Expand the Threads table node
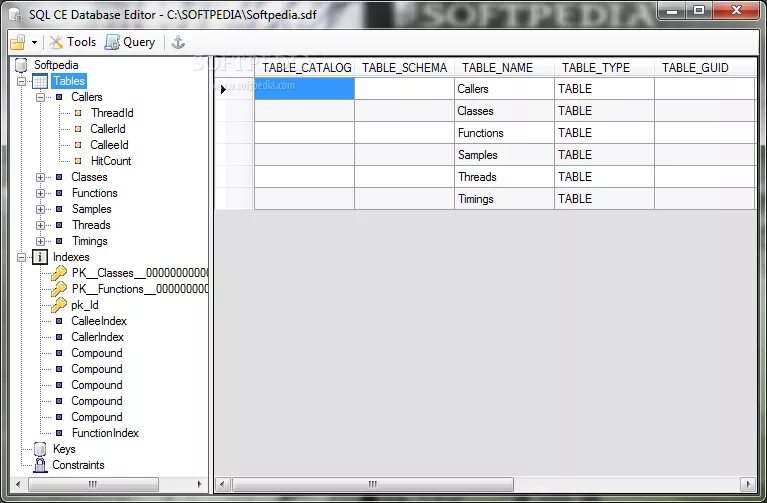The width and height of the screenshot is (767, 503). coord(41,226)
